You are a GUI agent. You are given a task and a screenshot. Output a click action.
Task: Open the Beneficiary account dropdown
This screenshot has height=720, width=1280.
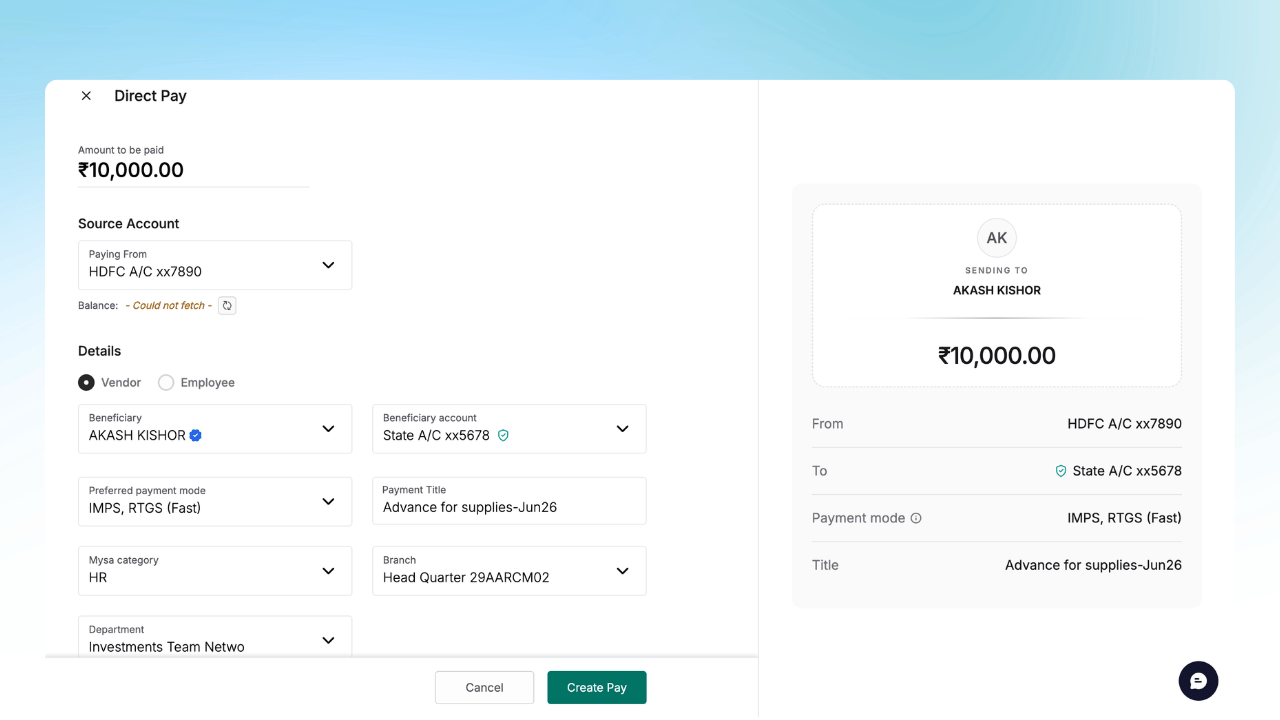pos(509,429)
